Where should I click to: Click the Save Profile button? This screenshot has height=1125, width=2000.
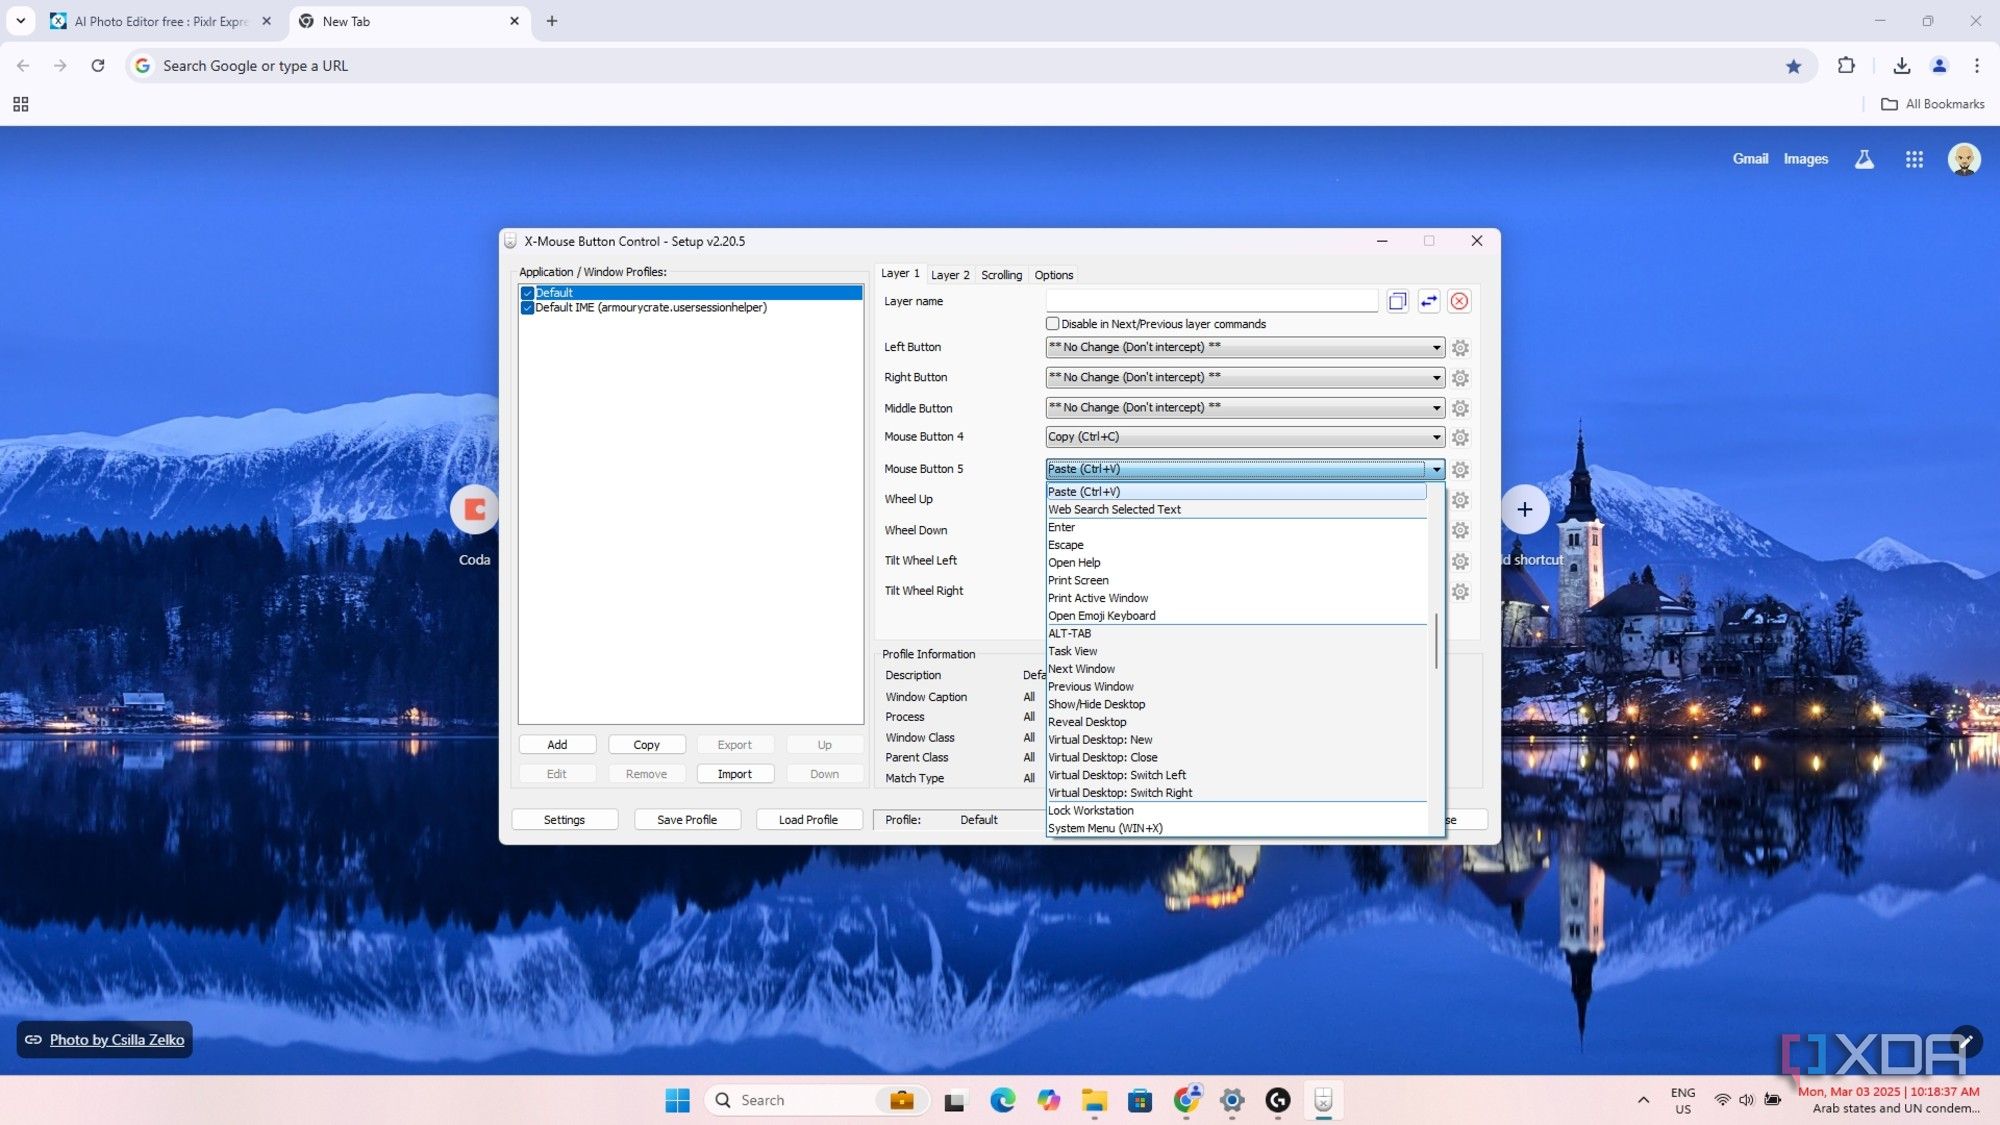point(687,820)
